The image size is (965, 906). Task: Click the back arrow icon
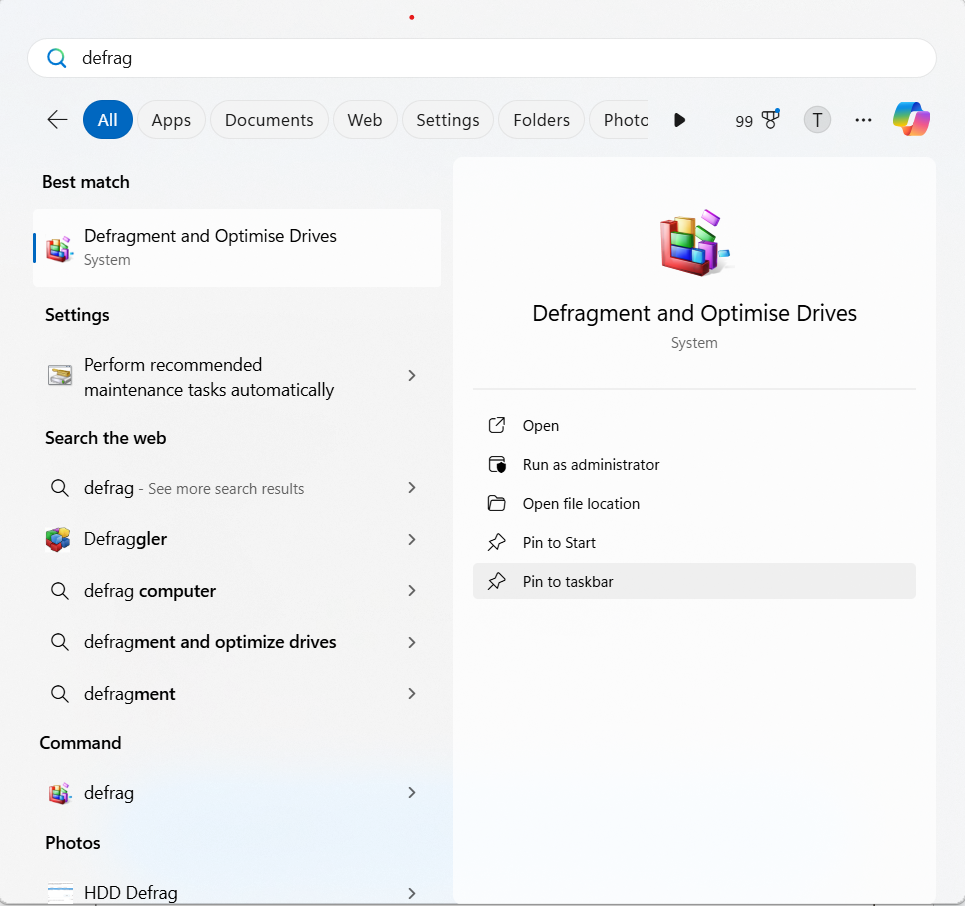click(57, 120)
